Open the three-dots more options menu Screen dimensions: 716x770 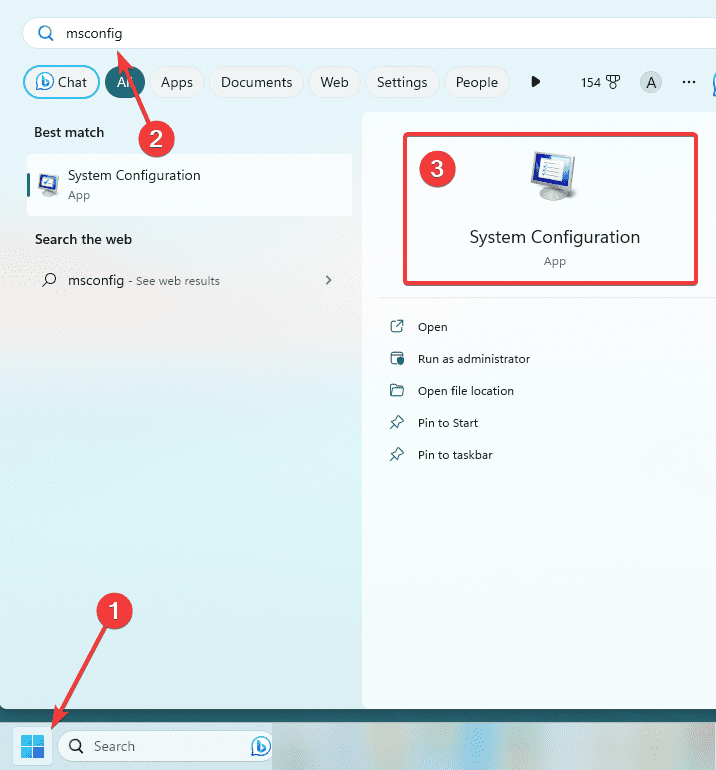tap(688, 82)
